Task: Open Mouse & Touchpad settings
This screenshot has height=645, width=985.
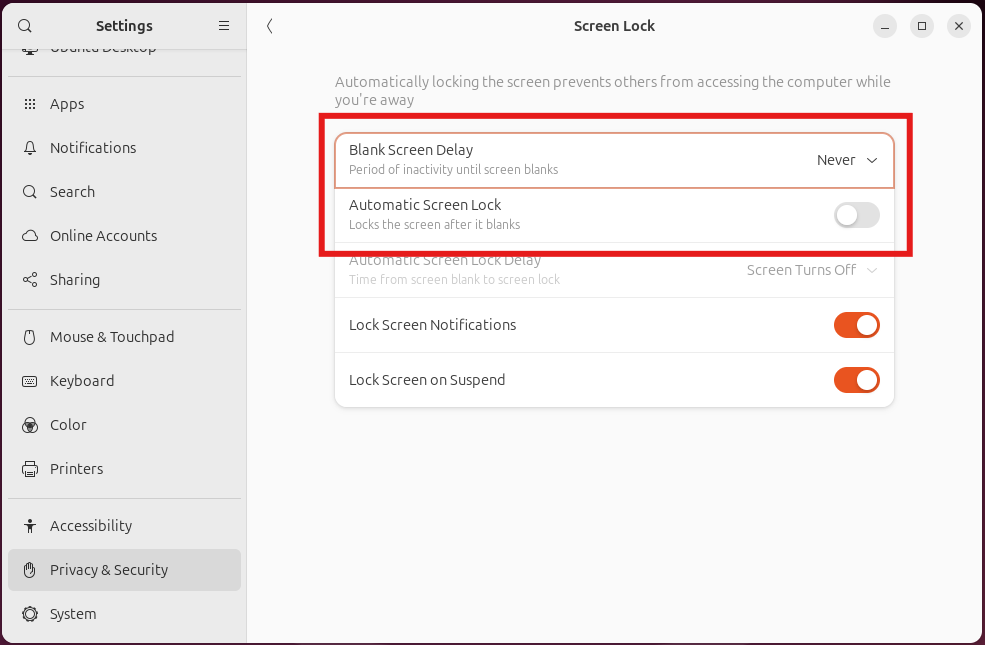Action: point(112,337)
